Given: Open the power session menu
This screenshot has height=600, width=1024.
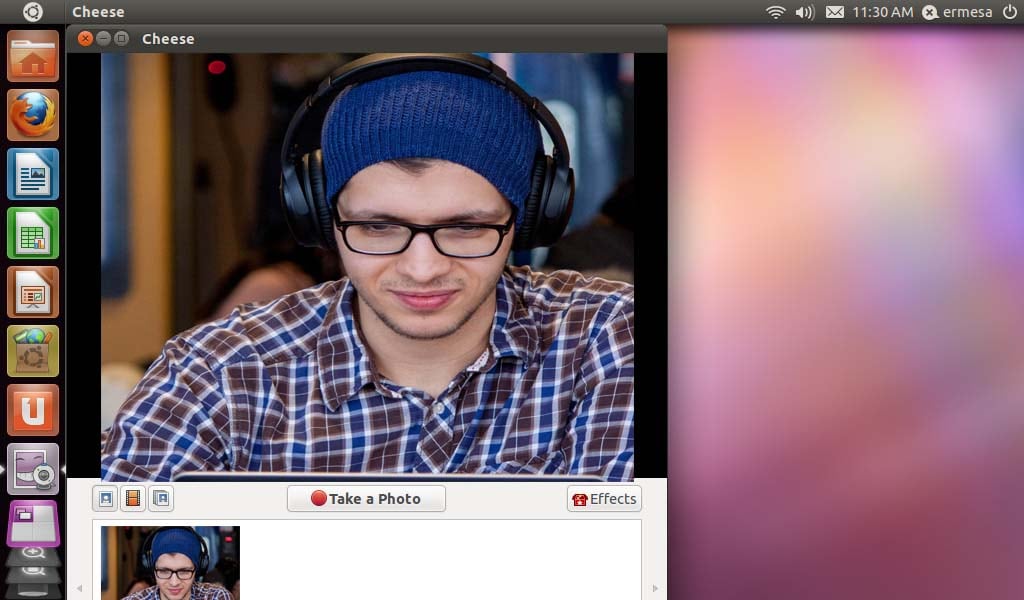Looking at the screenshot, I should coord(1010,12).
